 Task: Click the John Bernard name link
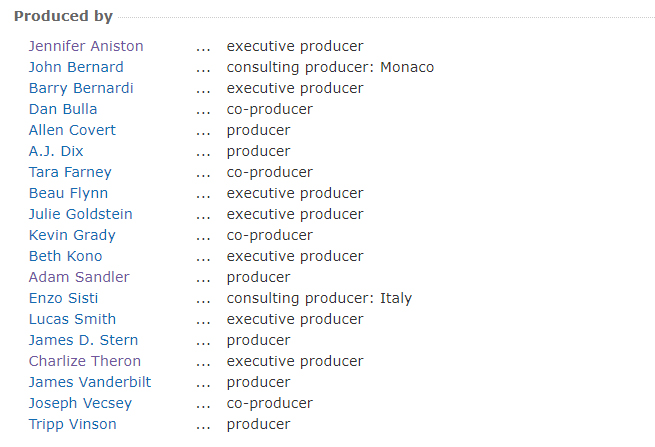[x=76, y=67]
